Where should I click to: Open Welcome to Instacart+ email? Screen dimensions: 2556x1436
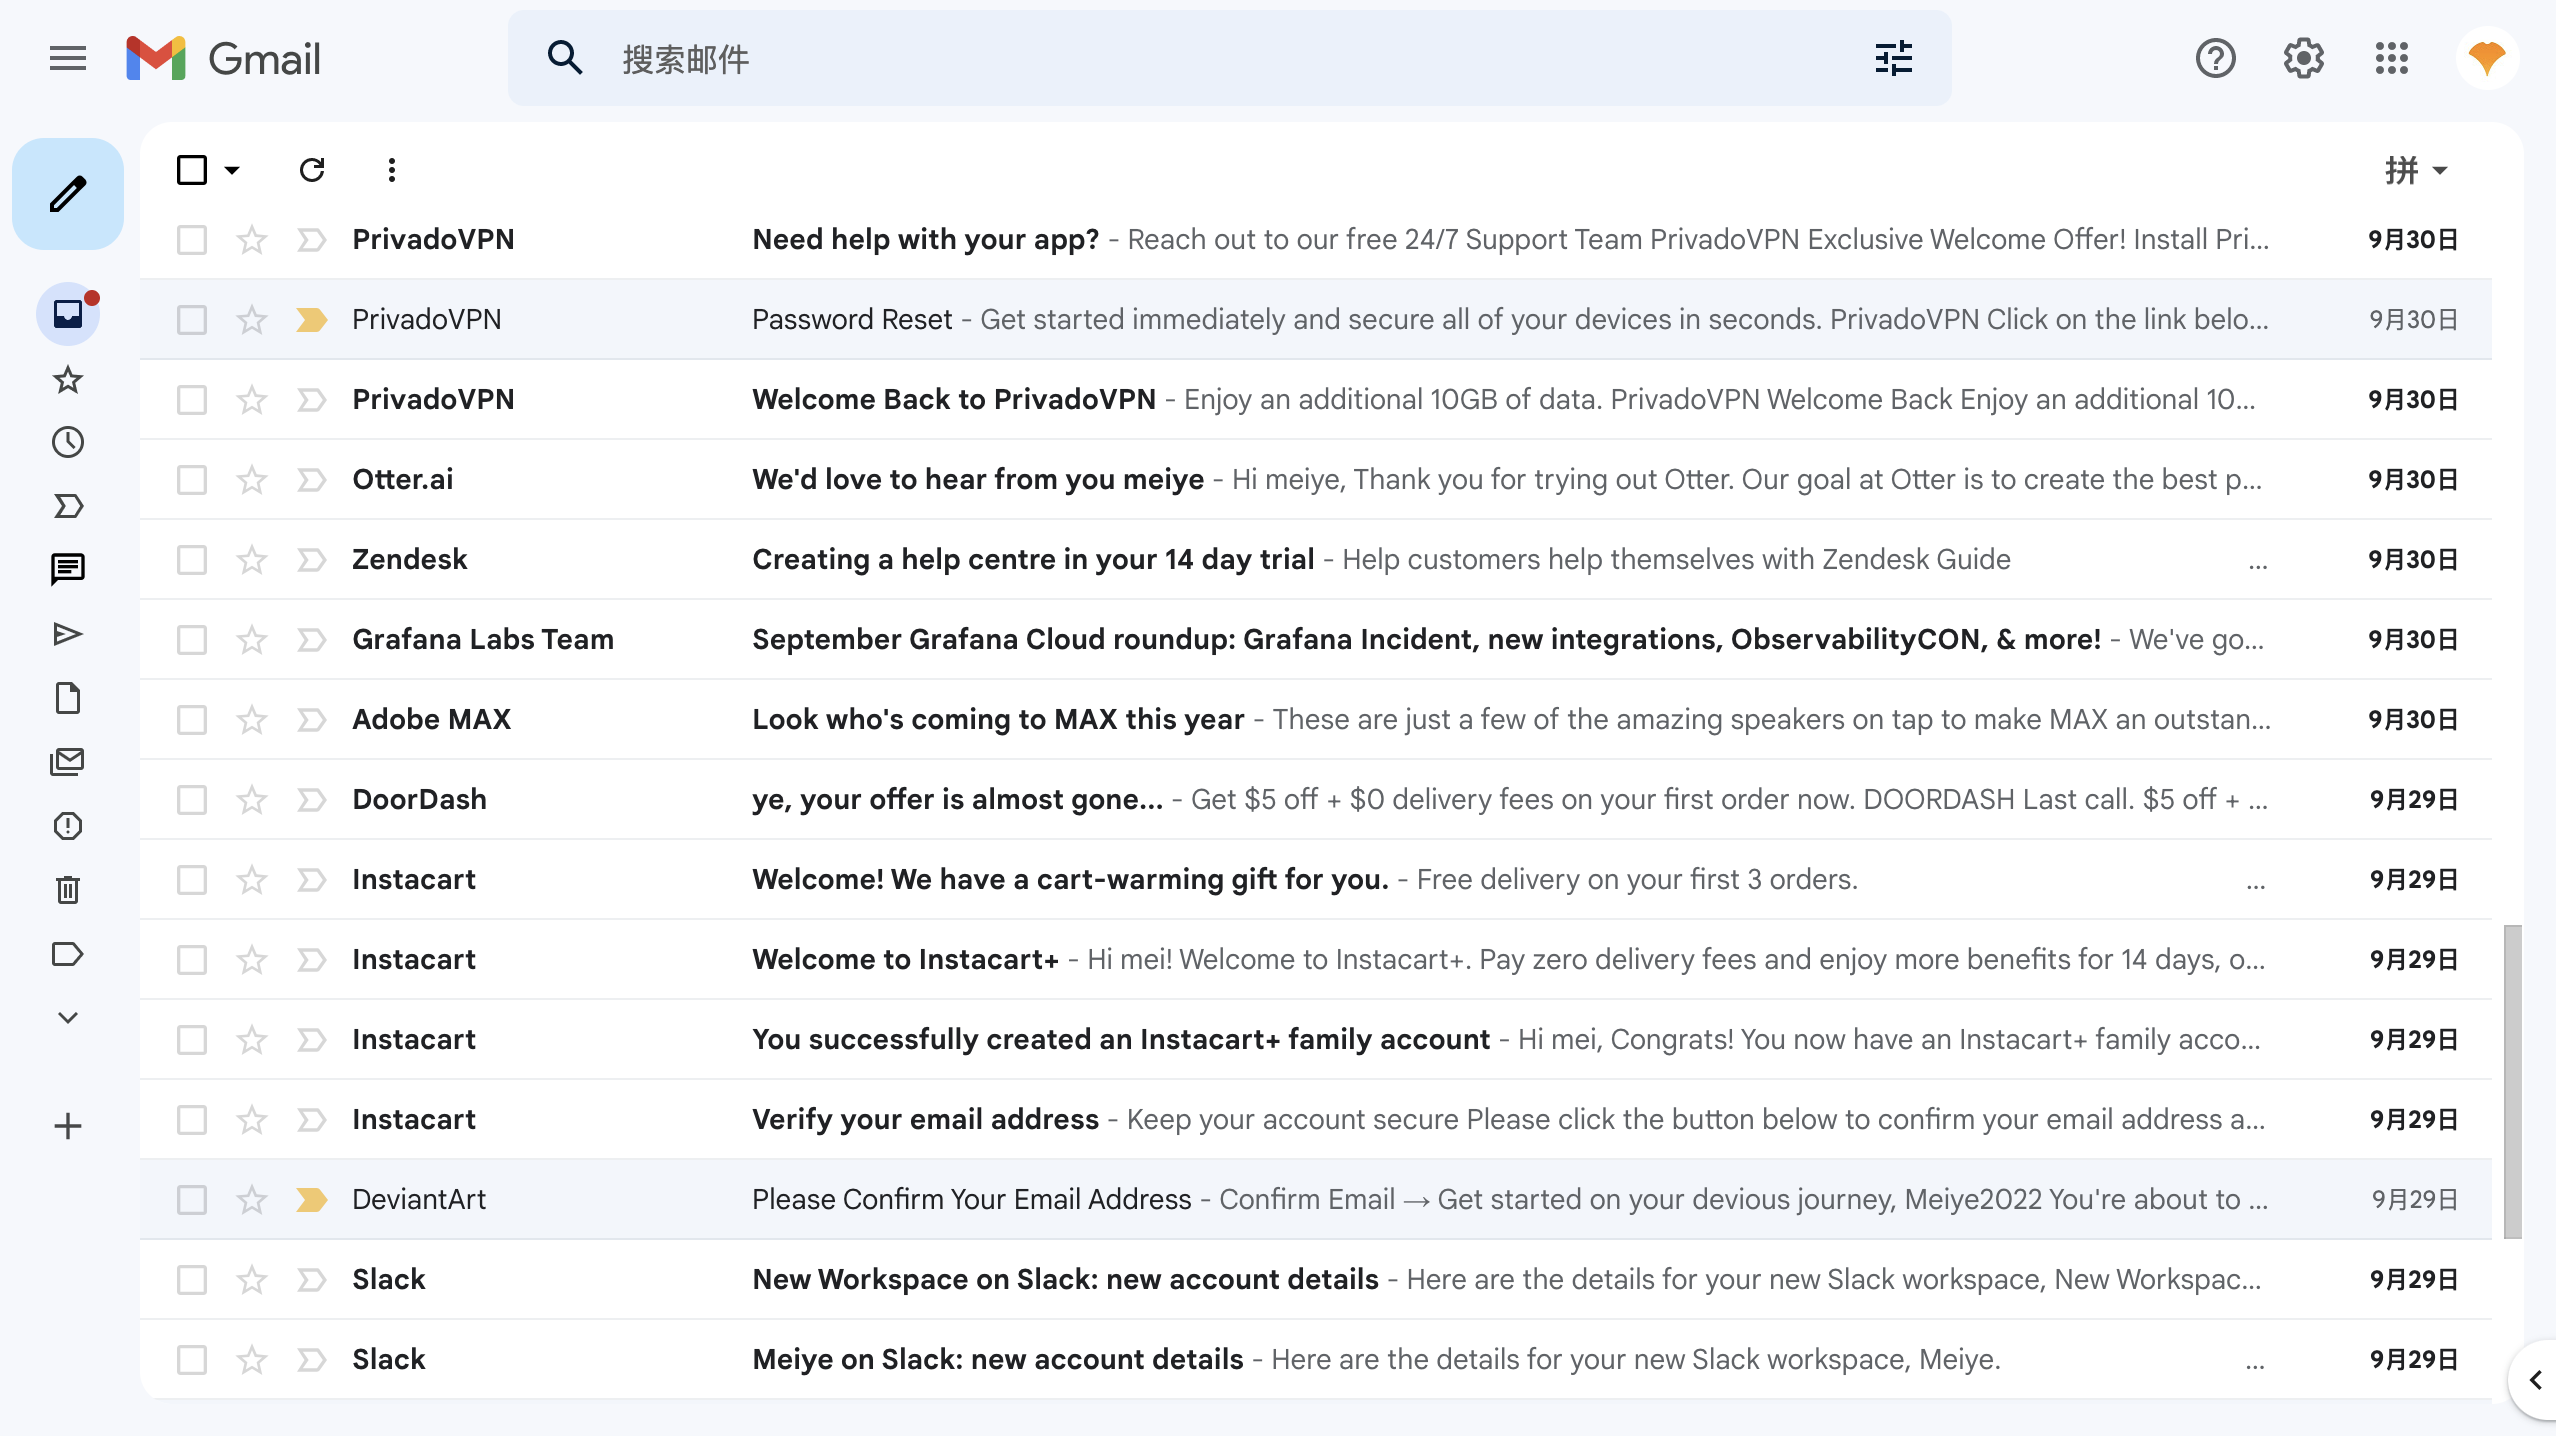click(1316, 959)
